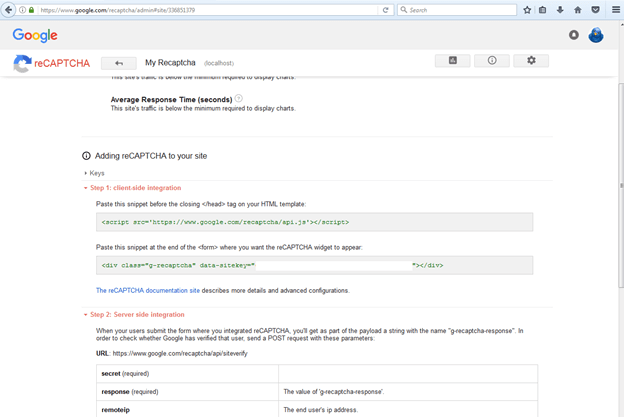
Task: Click the Google logo
Action: click(x=35, y=35)
